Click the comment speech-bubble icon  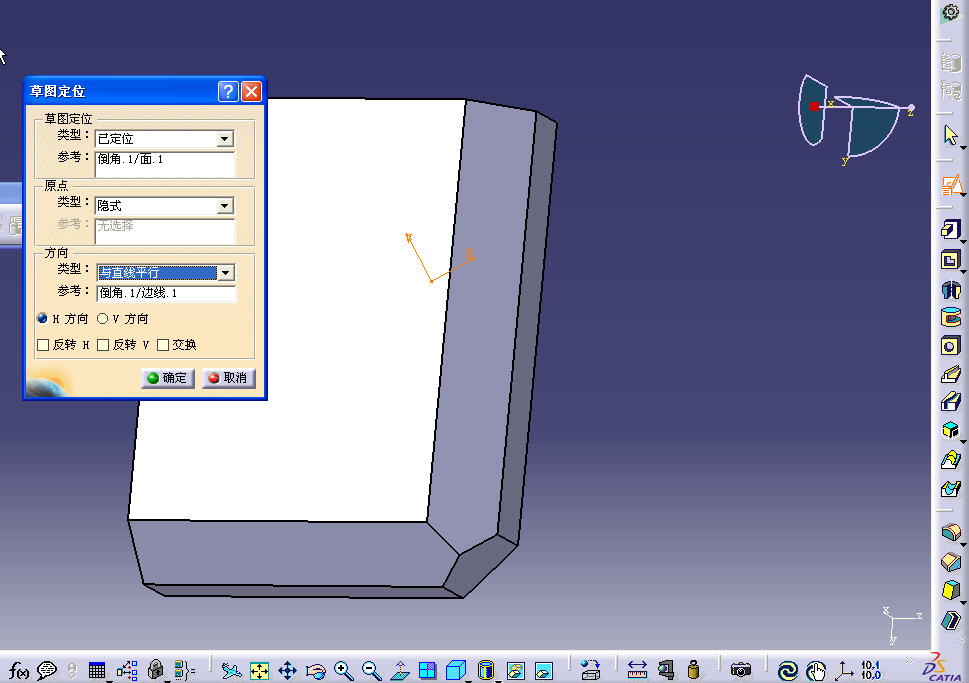pyautogui.click(x=46, y=670)
